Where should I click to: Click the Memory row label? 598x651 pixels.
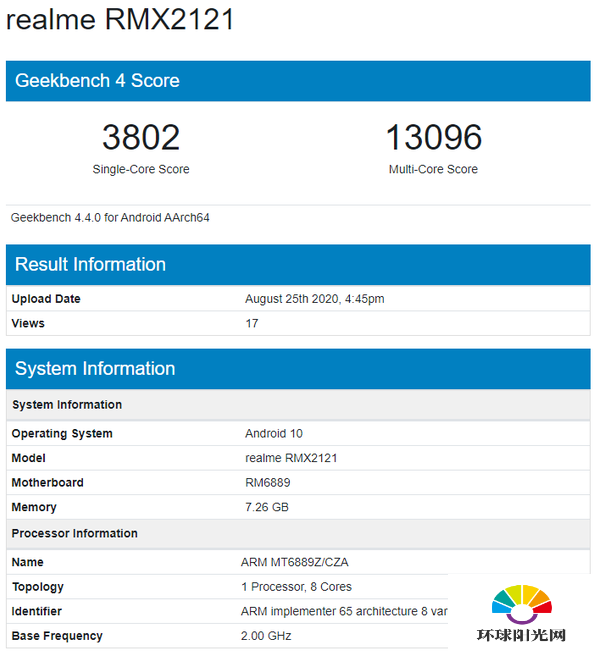34,507
